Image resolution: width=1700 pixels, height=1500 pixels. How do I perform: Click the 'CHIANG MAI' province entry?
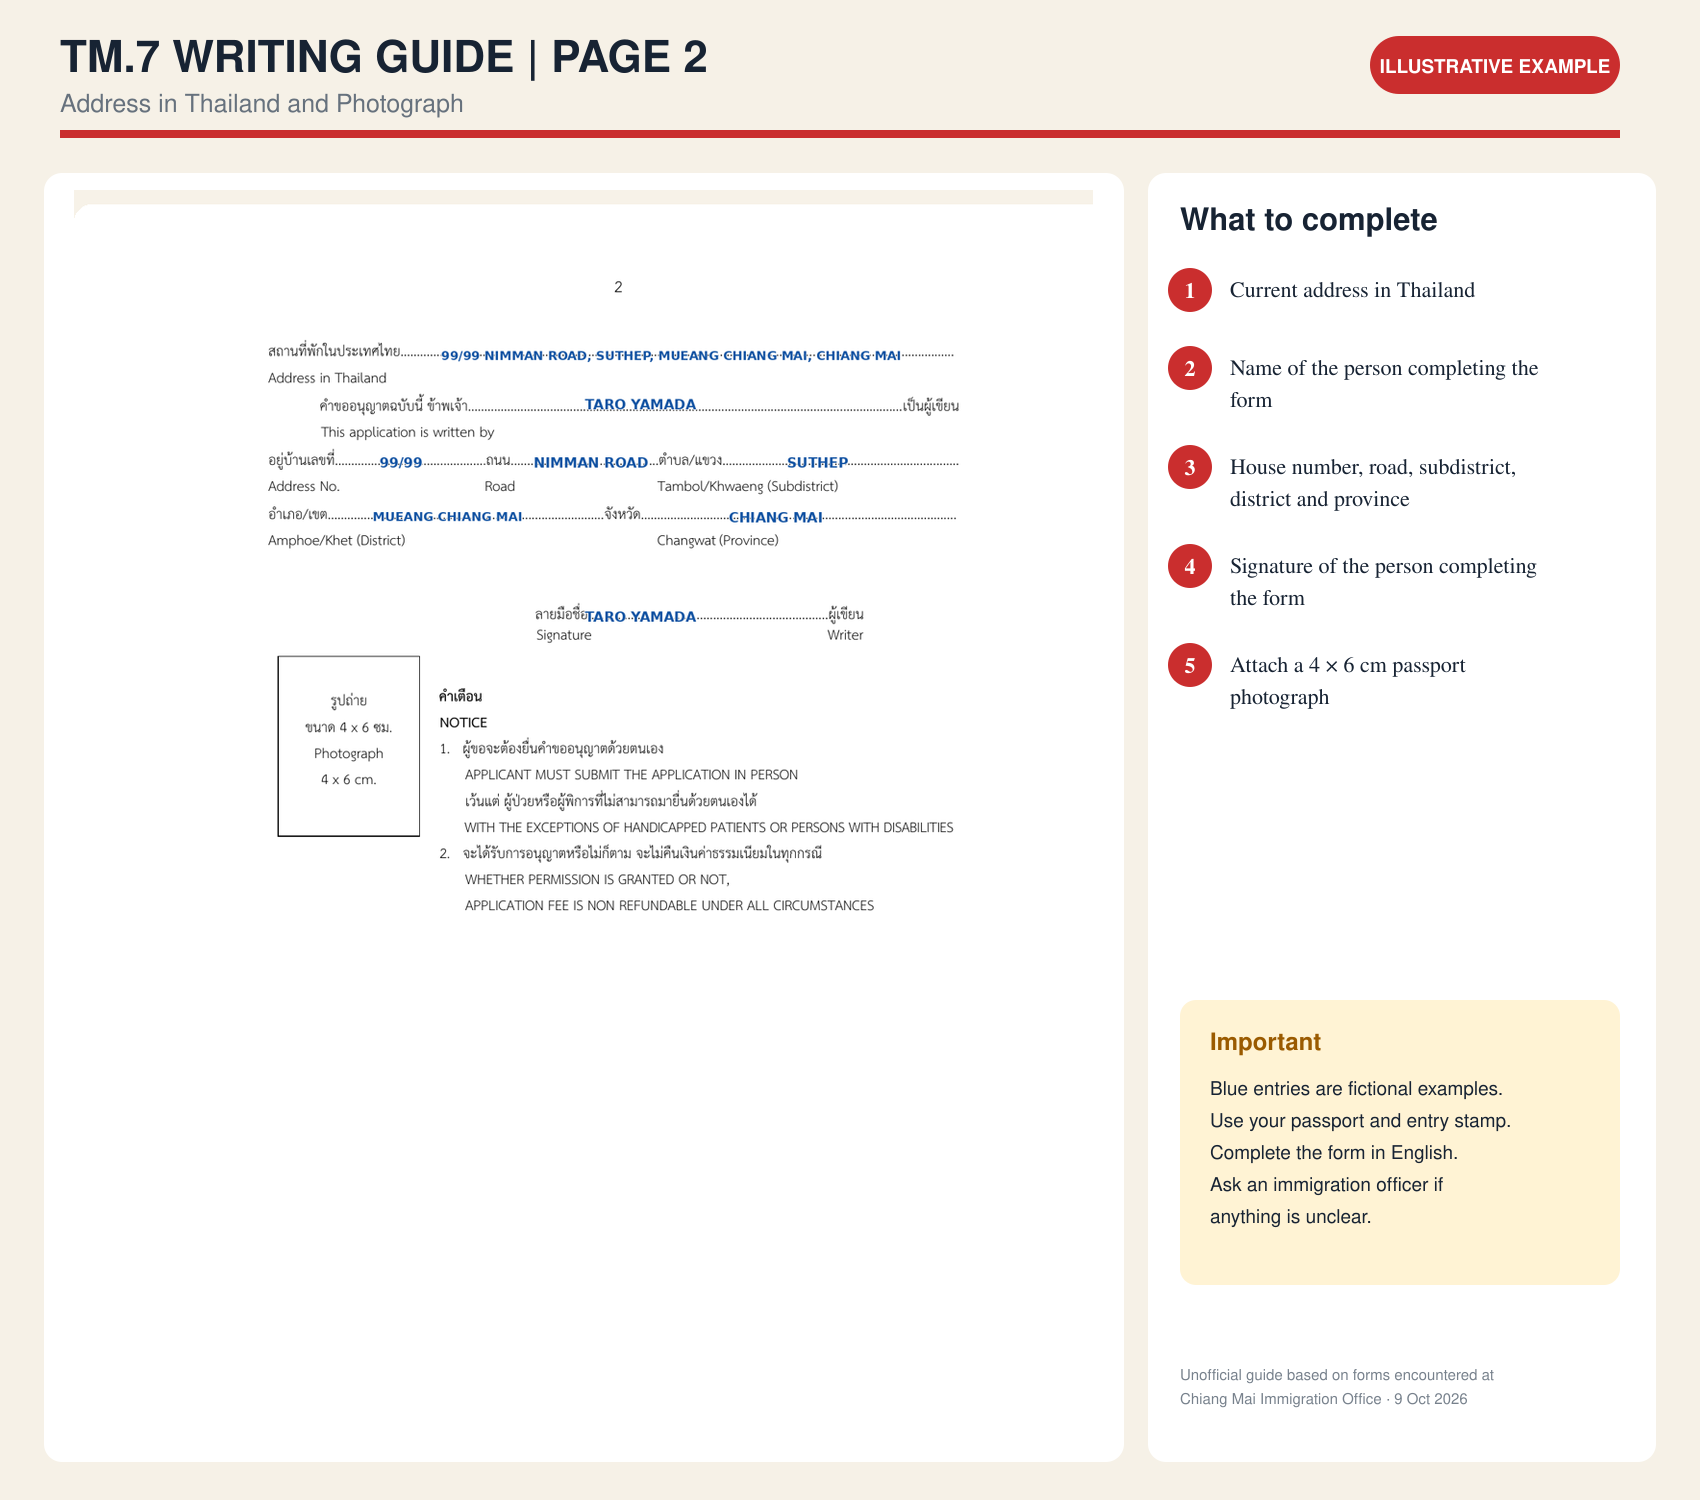coord(776,517)
